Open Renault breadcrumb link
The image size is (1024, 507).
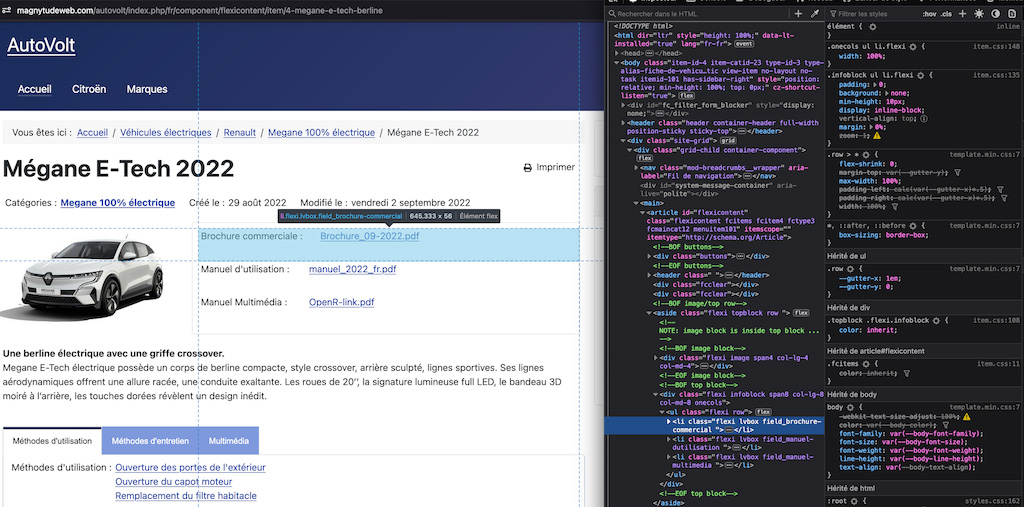coord(240,133)
